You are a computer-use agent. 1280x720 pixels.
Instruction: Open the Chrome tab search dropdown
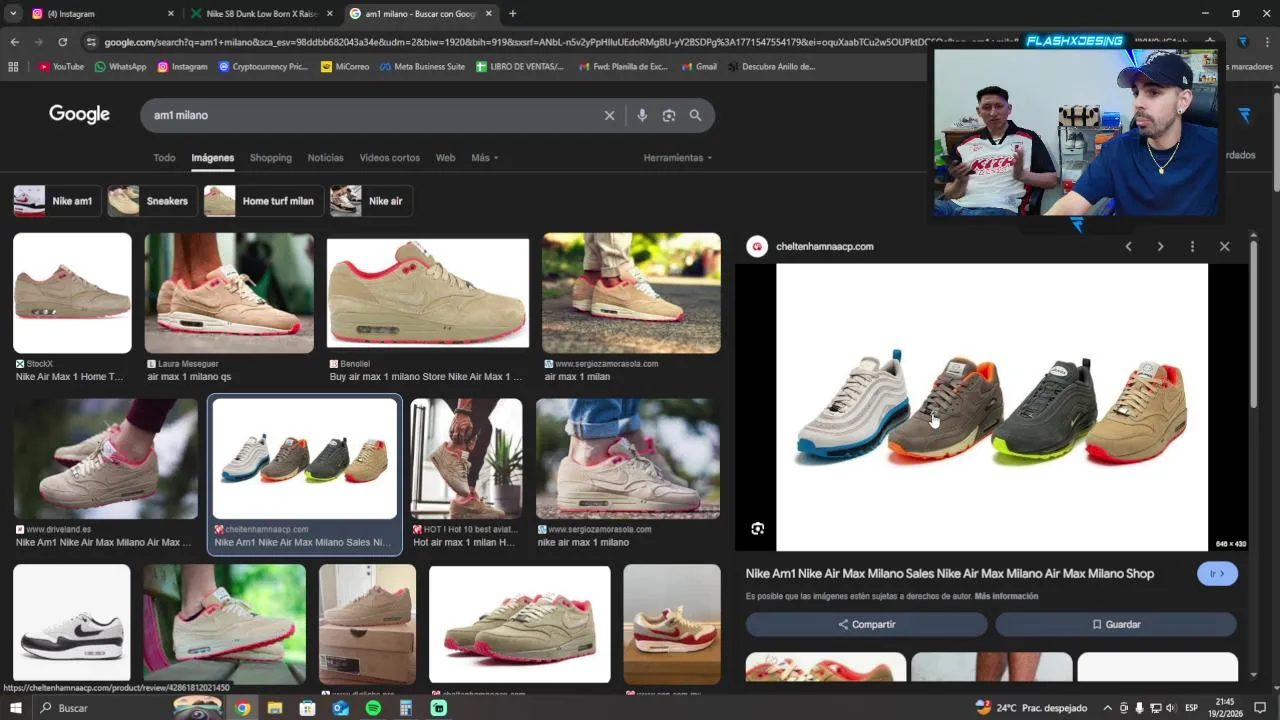(13, 14)
